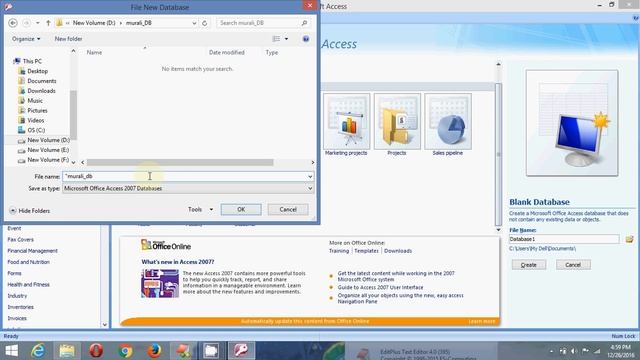Open Training link on Office Online
This screenshot has width=640, height=360.
tap(339, 251)
